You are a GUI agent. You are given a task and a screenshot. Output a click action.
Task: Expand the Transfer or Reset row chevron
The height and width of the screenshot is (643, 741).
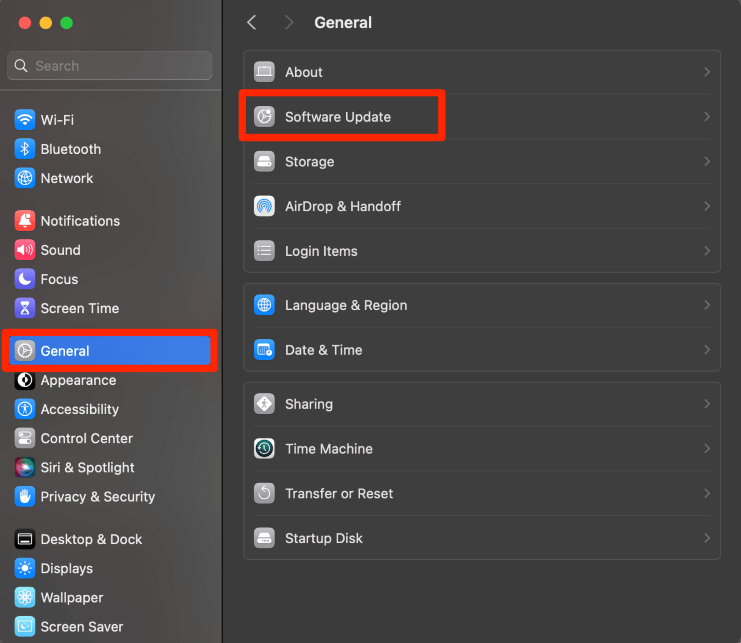pyautogui.click(x=707, y=493)
